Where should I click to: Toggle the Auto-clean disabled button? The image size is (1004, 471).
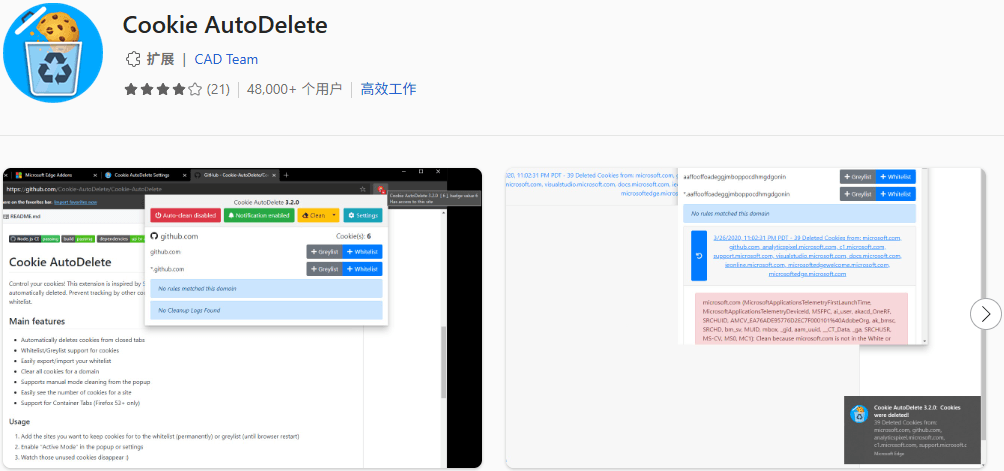[186, 215]
